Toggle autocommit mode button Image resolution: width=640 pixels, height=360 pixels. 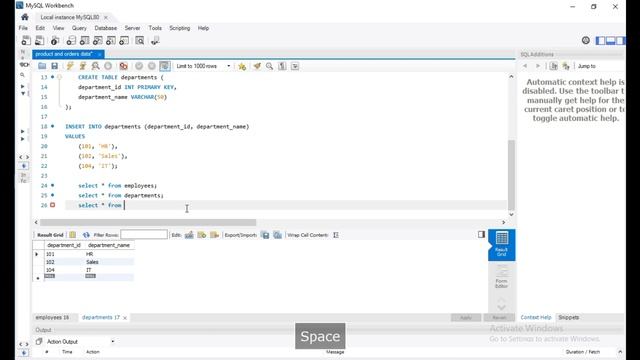tap(165, 66)
